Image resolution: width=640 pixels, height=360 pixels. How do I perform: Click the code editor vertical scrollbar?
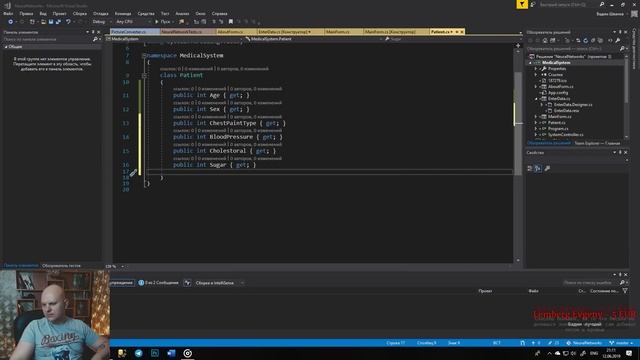click(518, 155)
